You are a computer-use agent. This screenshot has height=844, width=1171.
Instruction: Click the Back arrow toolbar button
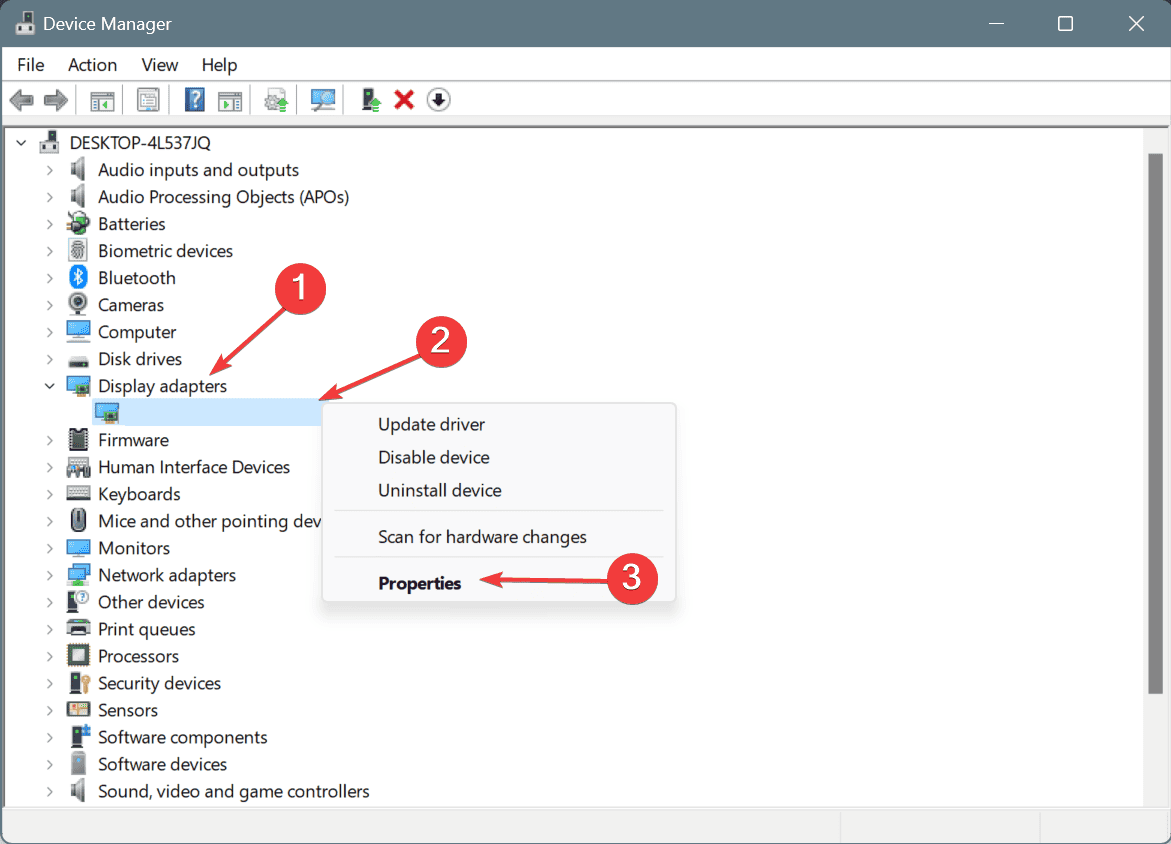pyautogui.click(x=22, y=99)
